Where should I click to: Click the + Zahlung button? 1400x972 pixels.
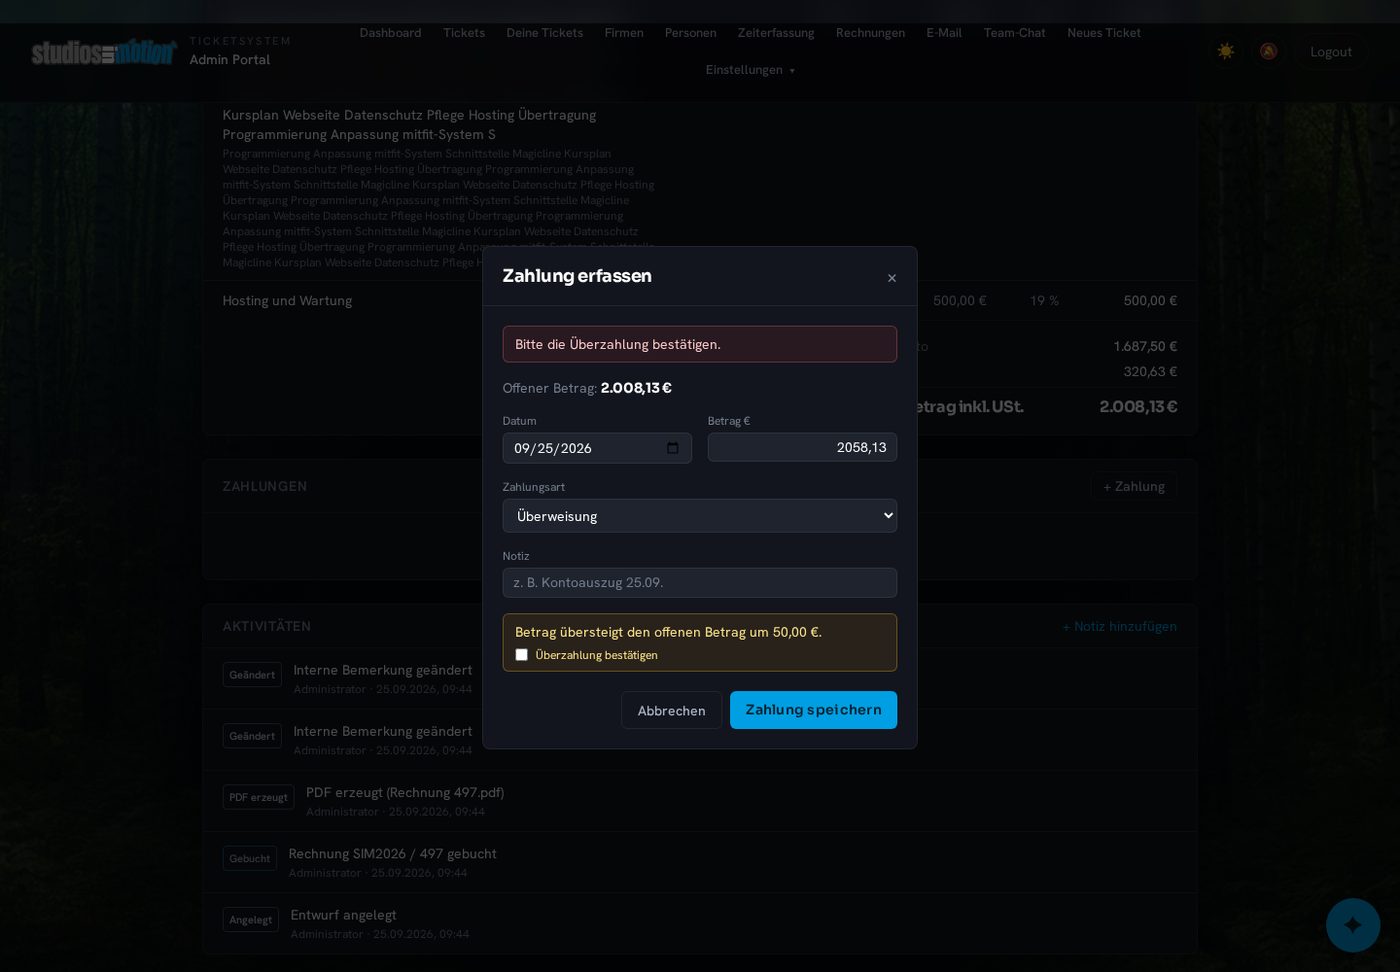click(x=1134, y=487)
